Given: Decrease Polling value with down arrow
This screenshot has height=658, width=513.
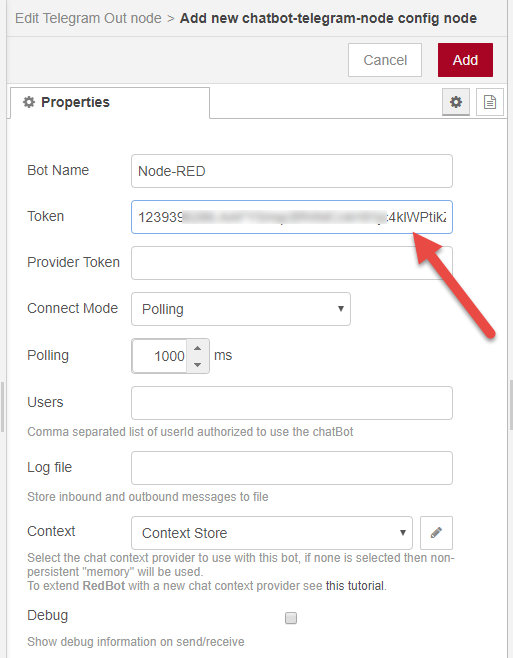Looking at the screenshot, I should coord(197,364).
